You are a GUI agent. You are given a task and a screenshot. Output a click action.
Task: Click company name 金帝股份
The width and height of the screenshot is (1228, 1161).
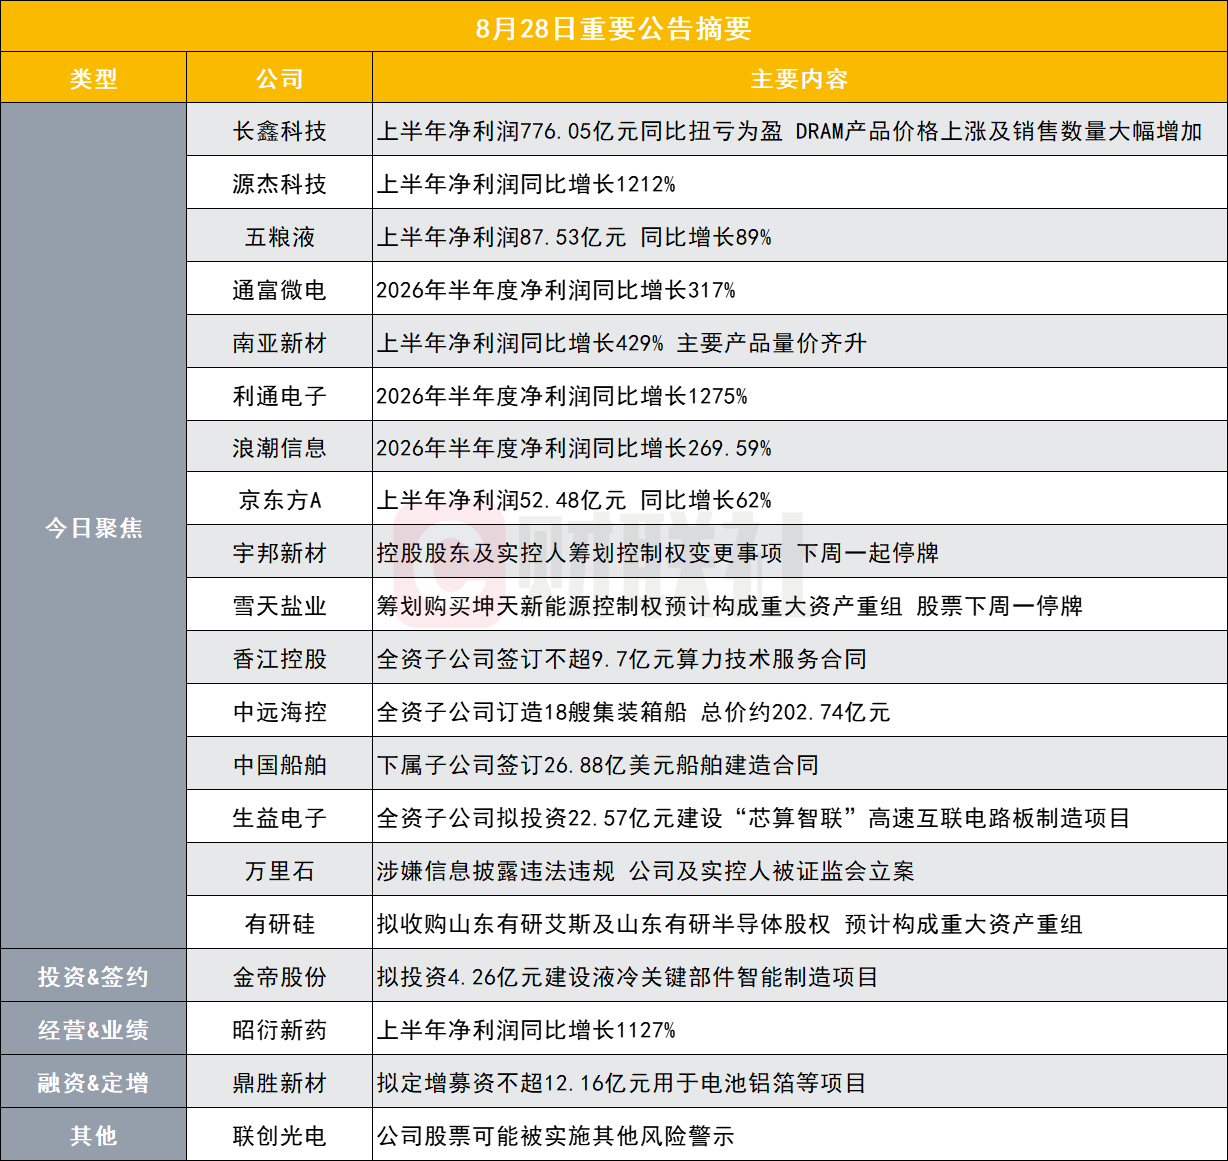tap(280, 977)
